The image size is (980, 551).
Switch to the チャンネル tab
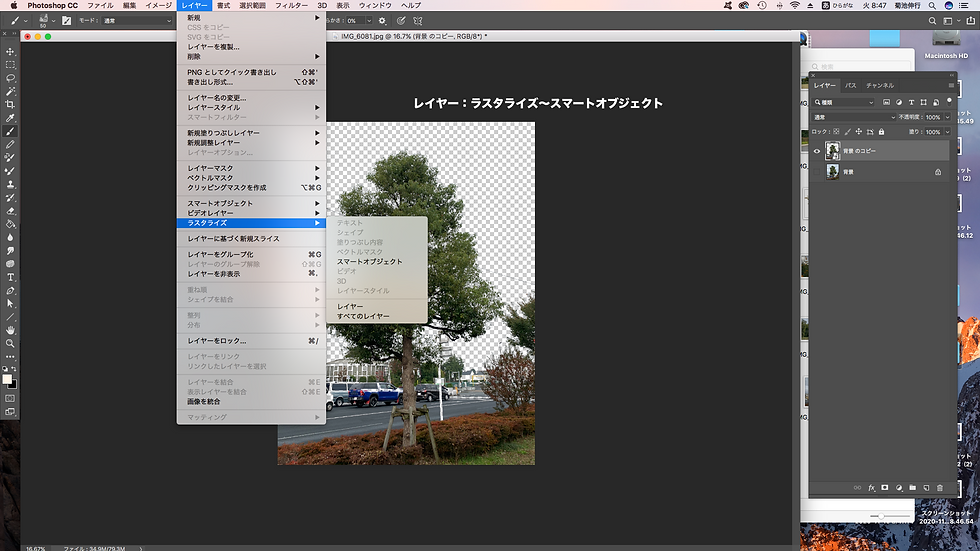(x=879, y=86)
